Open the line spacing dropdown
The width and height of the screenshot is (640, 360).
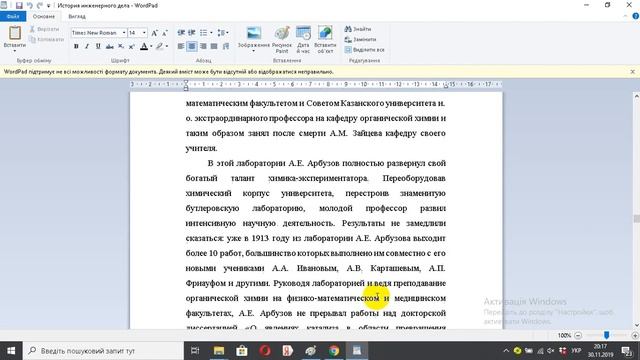tap(223, 33)
